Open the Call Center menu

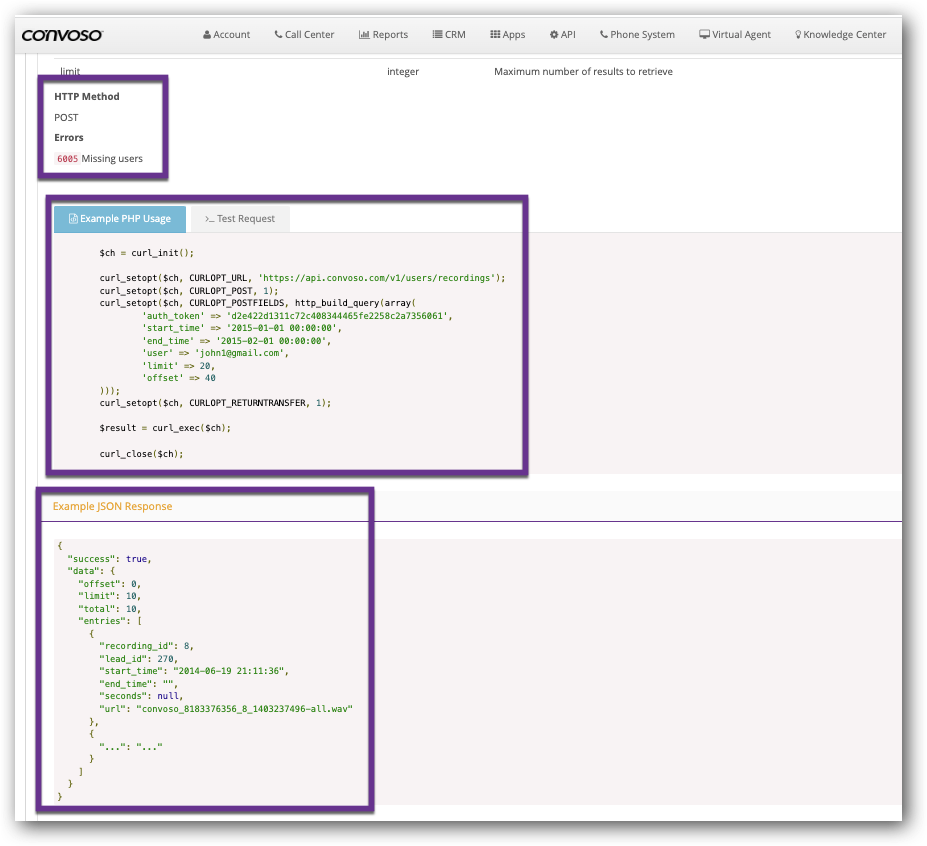tap(304, 35)
